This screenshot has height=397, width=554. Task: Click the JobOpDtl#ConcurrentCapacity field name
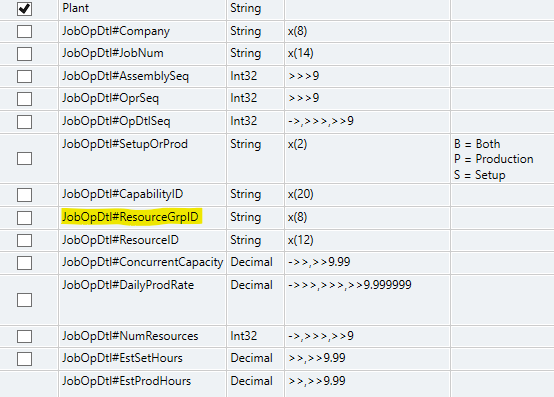click(x=143, y=262)
